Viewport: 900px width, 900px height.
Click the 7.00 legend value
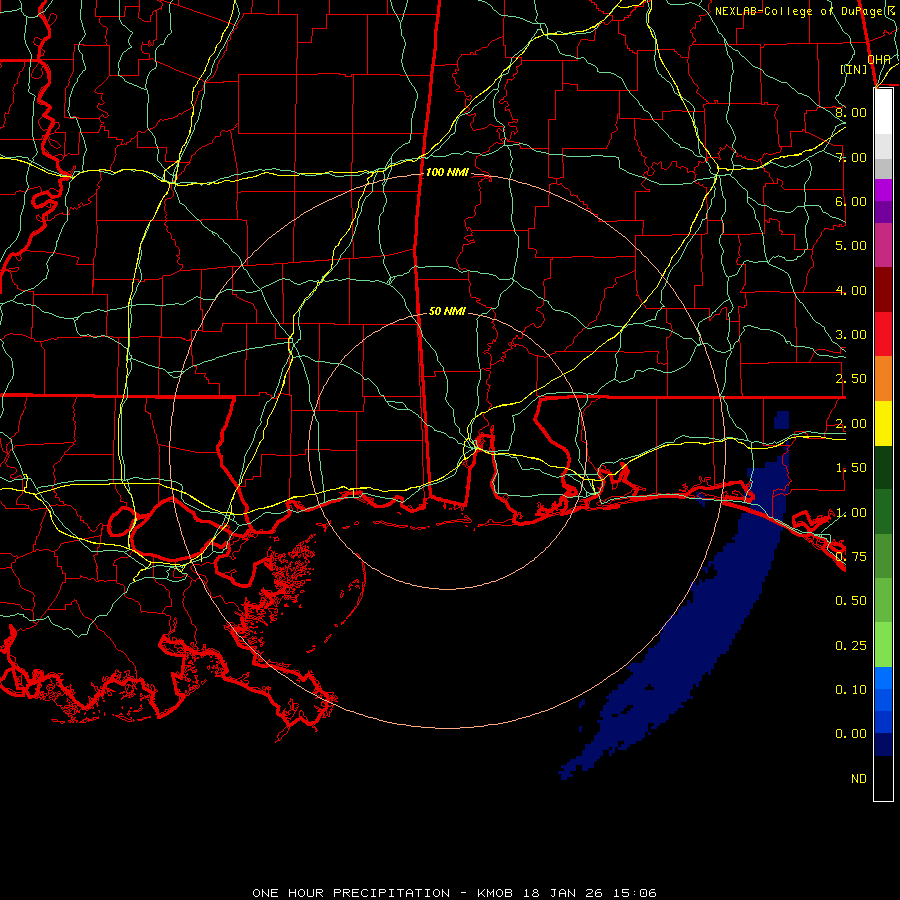pos(851,157)
